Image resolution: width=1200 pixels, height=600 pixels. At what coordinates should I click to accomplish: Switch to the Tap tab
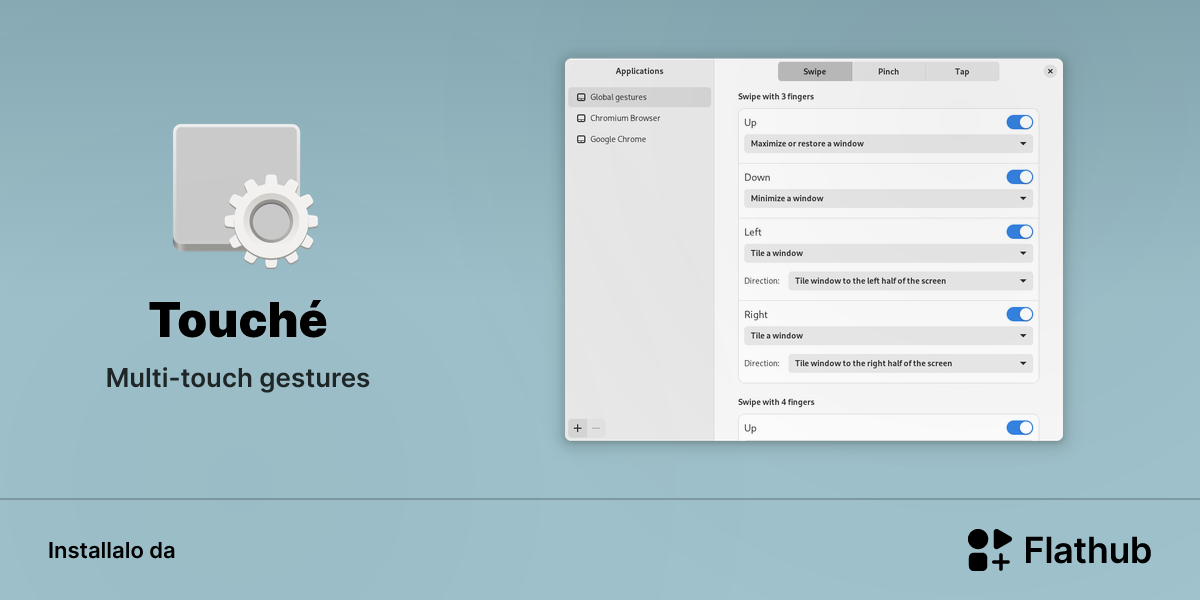(962, 72)
